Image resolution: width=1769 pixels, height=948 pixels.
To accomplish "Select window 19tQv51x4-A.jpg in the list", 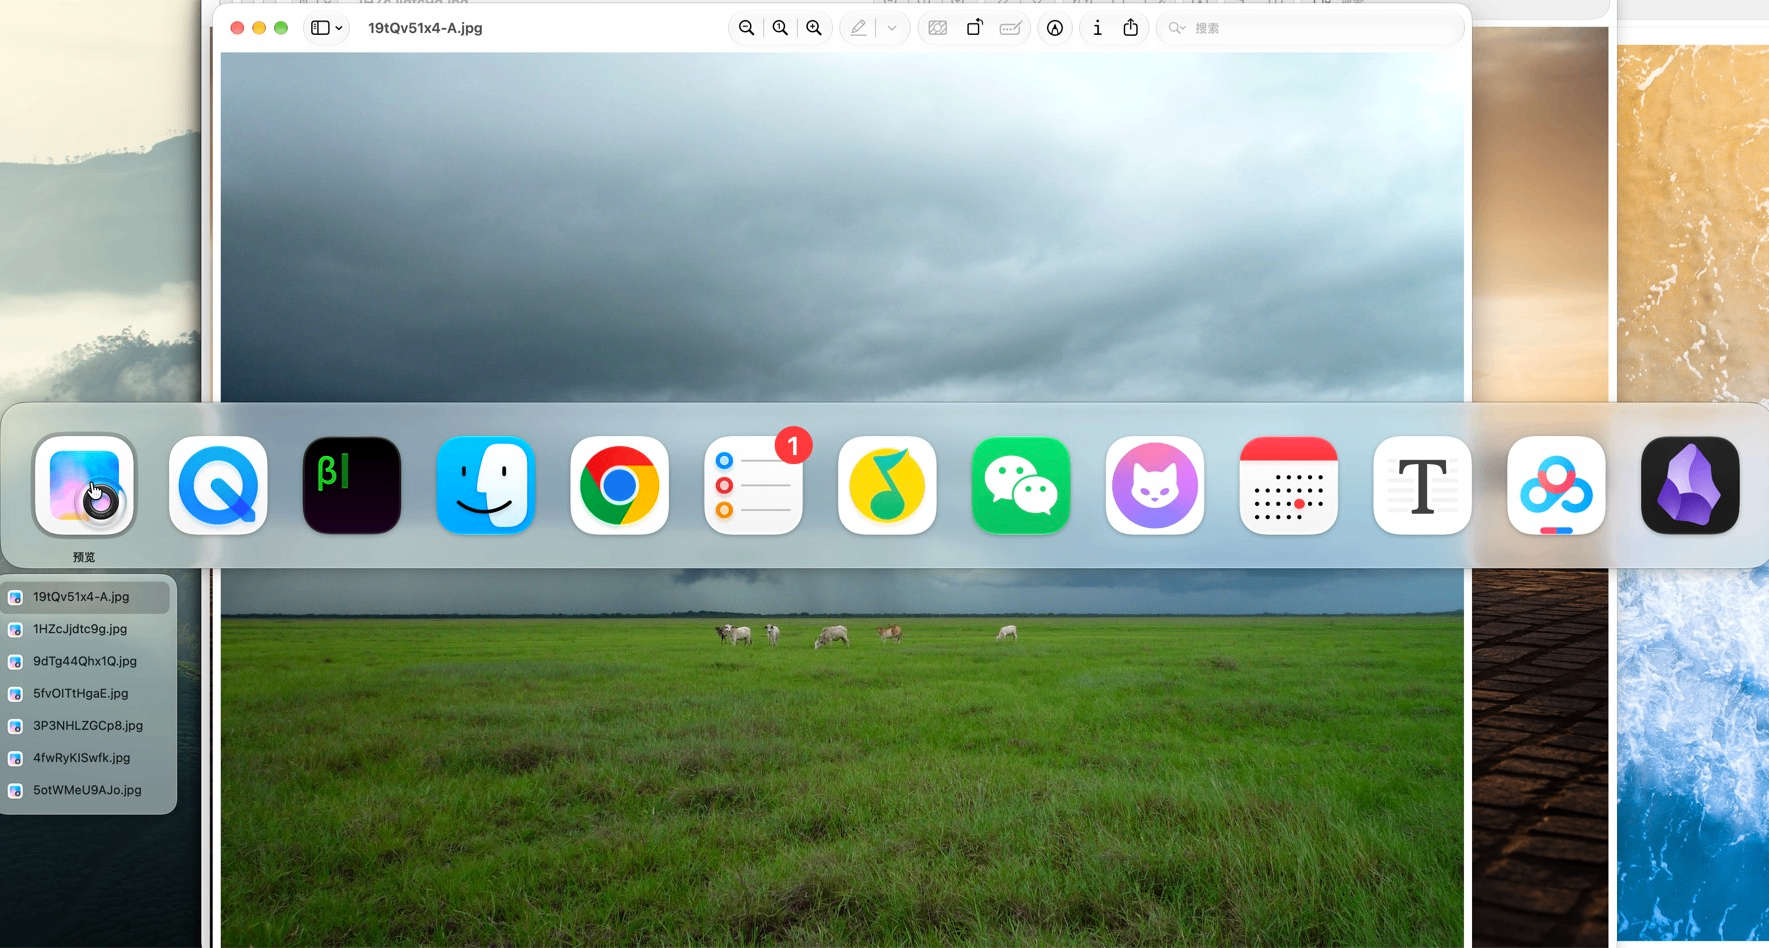I will coord(86,597).
